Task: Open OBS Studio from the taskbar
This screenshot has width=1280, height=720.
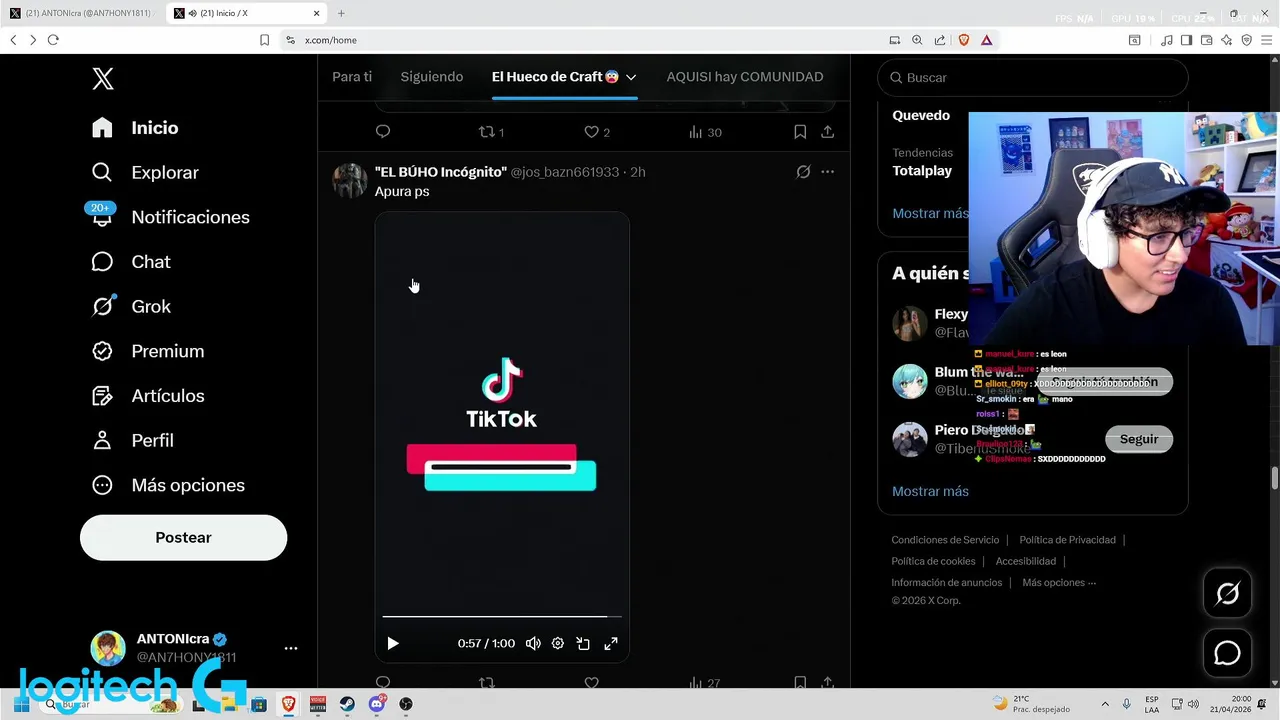Action: [405, 704]
